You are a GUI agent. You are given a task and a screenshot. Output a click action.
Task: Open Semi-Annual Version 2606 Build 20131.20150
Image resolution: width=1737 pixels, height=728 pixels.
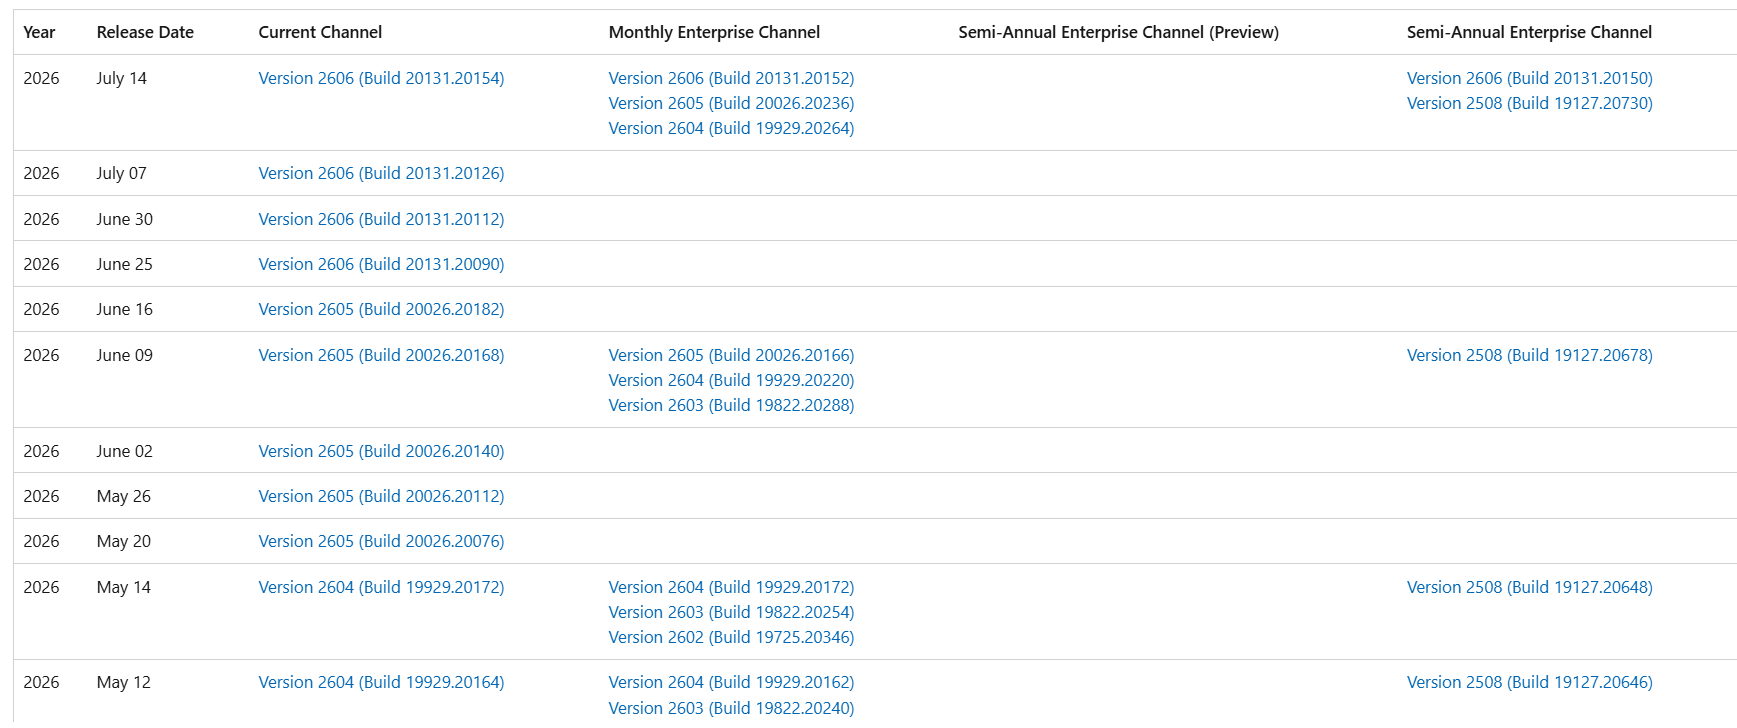[x=1529, y=78]
